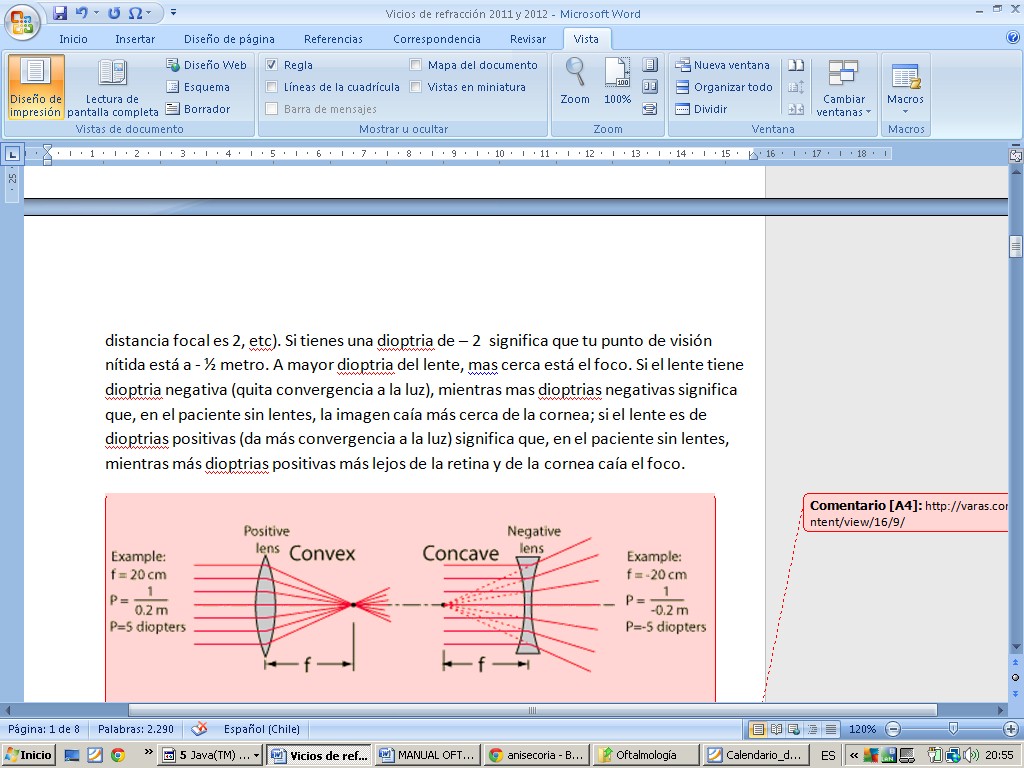Click the Windows Inicio start button
The width and height of the screenshot is (1024, 768).
point(28,755)
